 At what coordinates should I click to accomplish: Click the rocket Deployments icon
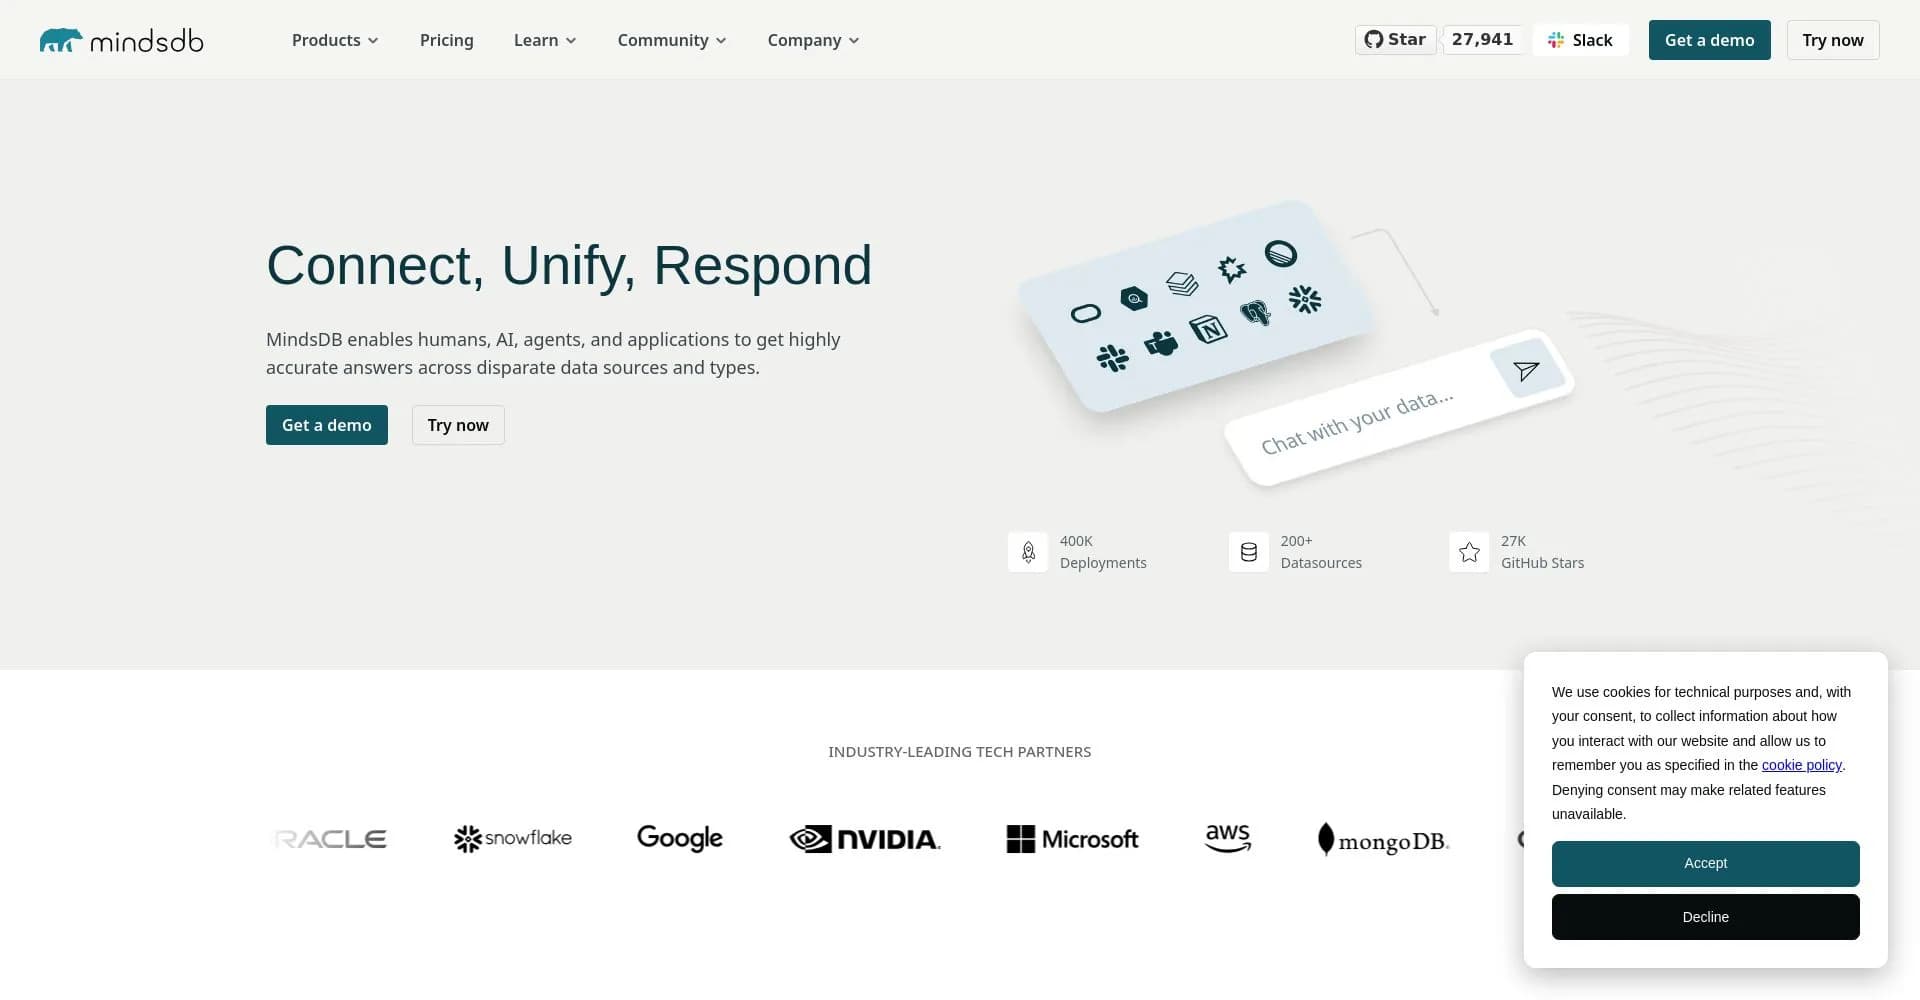coord(1028,552)
